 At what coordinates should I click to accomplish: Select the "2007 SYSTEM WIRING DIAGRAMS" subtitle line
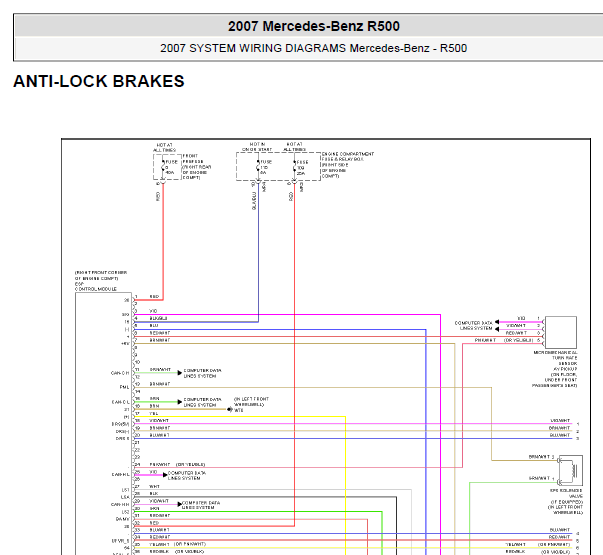[x=313, y=48]
